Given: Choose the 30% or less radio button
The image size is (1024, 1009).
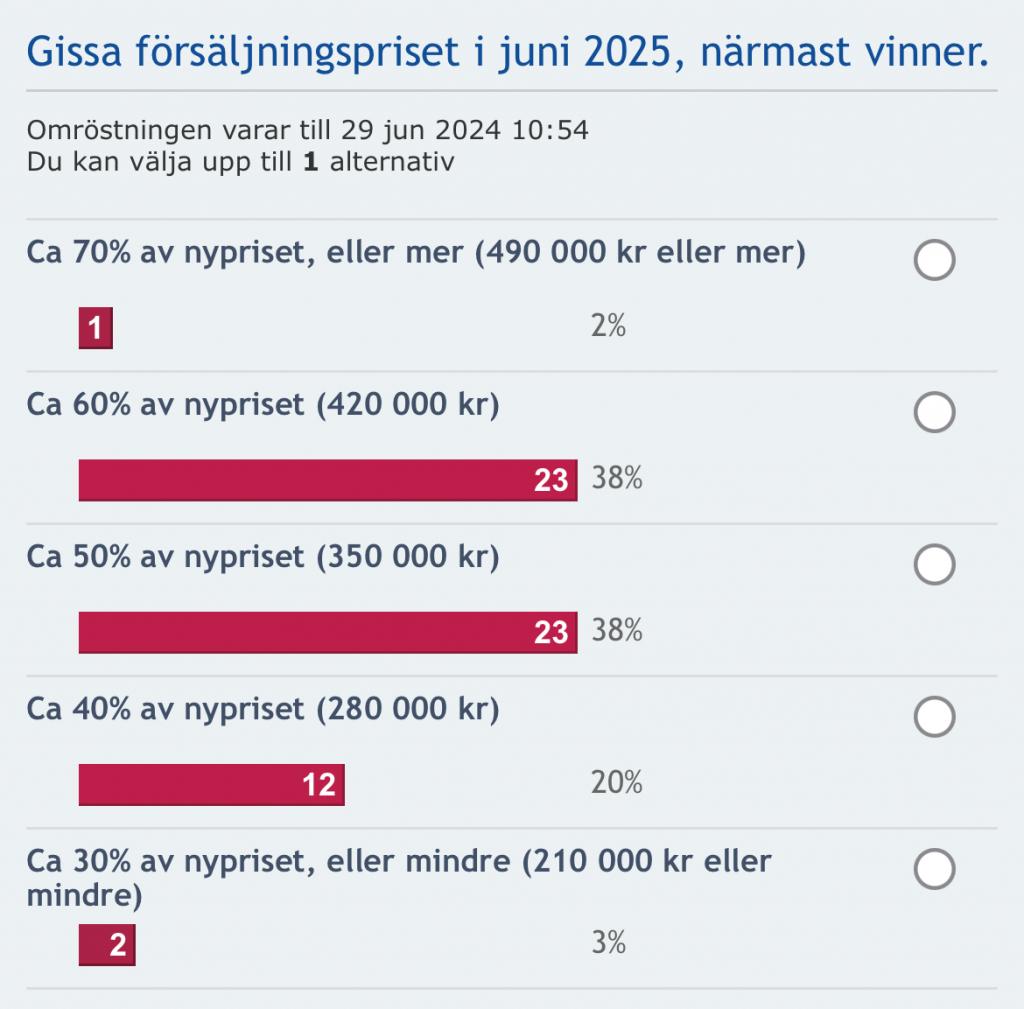Looking at the screenshot, I should point(935,869).
